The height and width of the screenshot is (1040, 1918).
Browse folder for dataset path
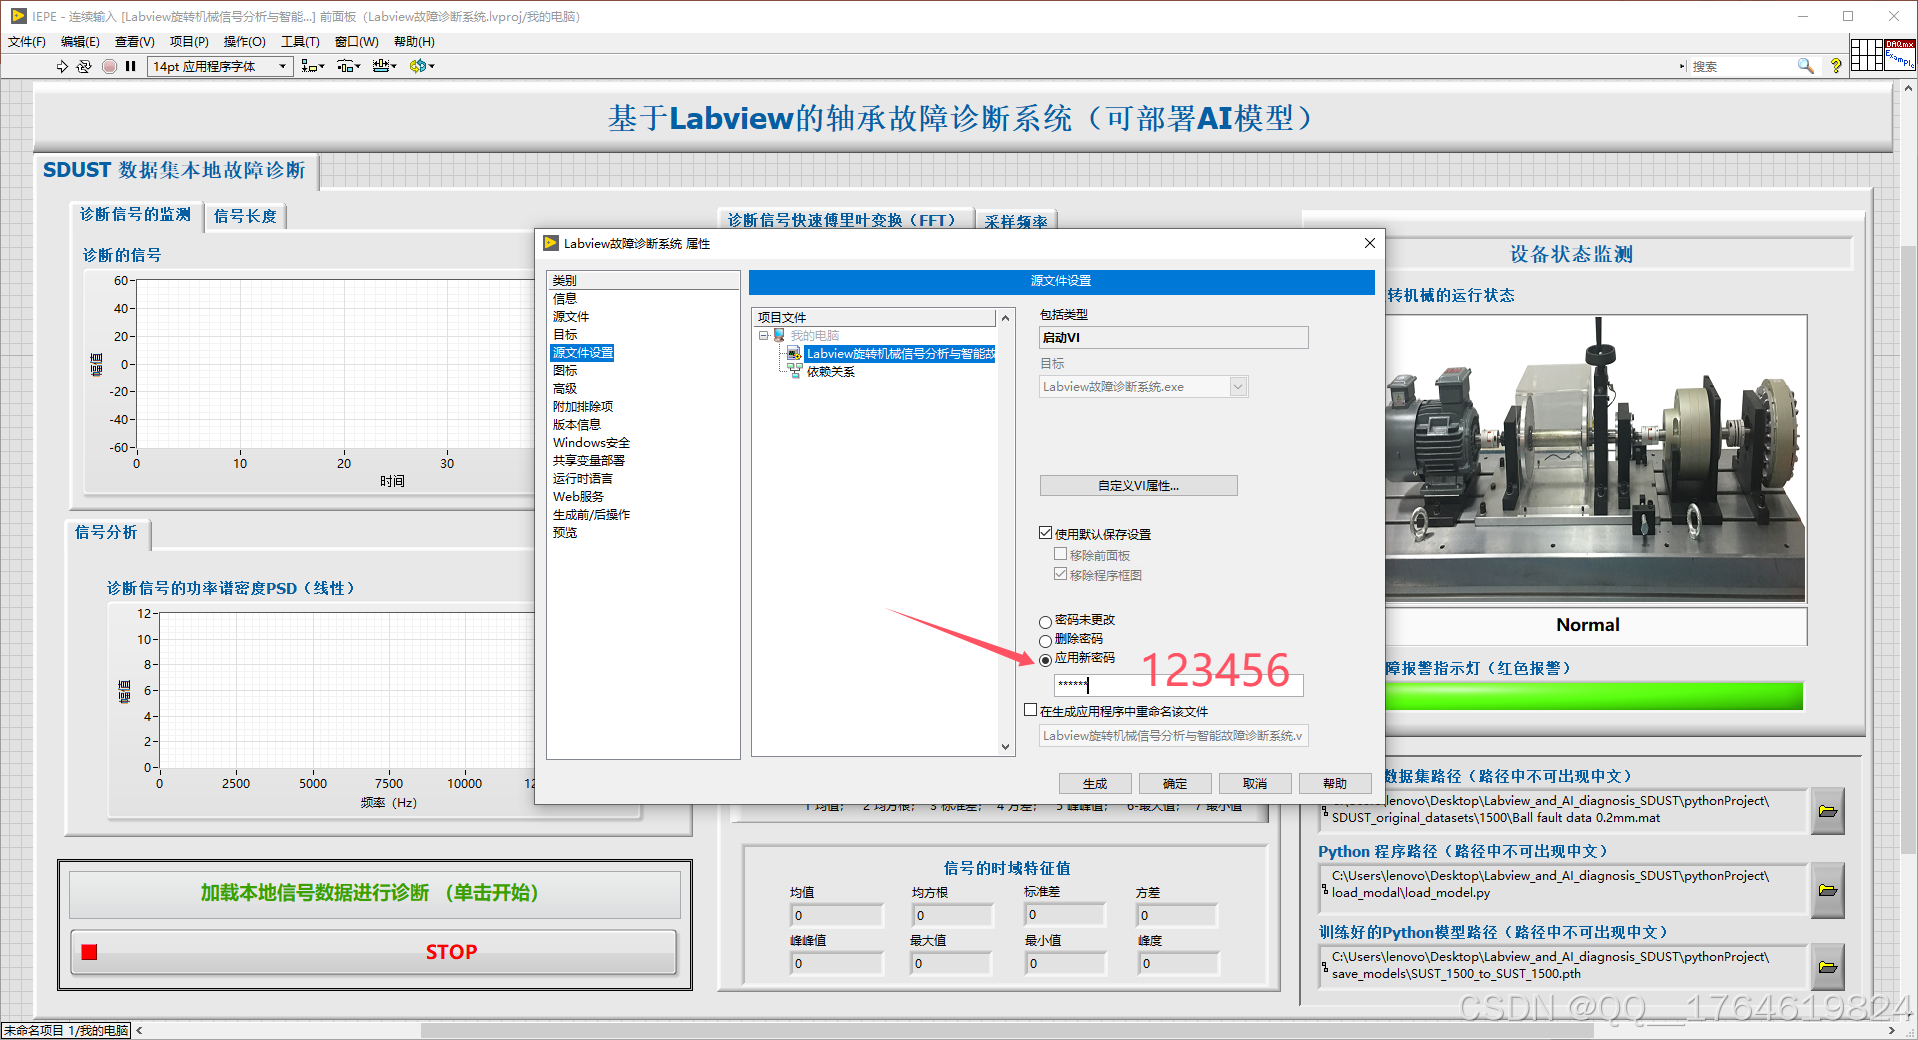1828,810
